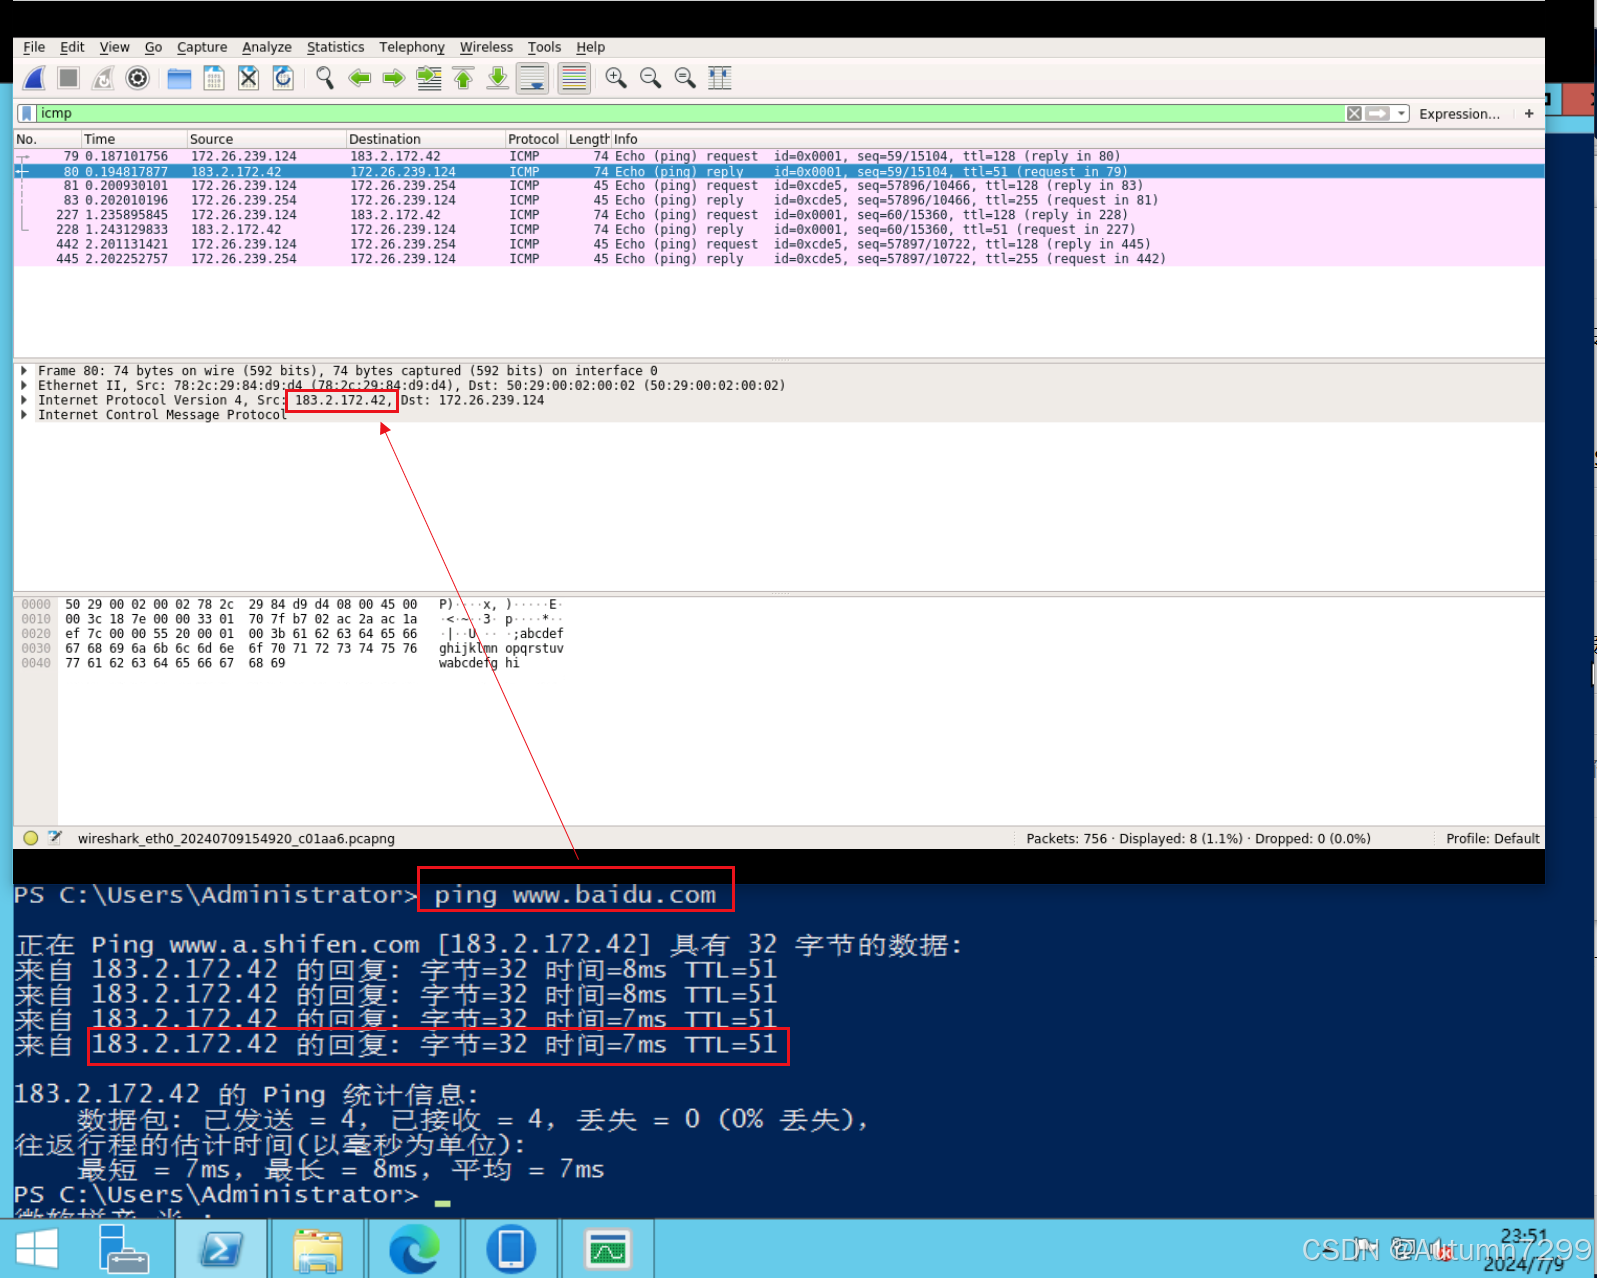Viewport: 1597px width, 1278px height.
Task: Select packet 445 echo reply row
Action: coord(779,259)
